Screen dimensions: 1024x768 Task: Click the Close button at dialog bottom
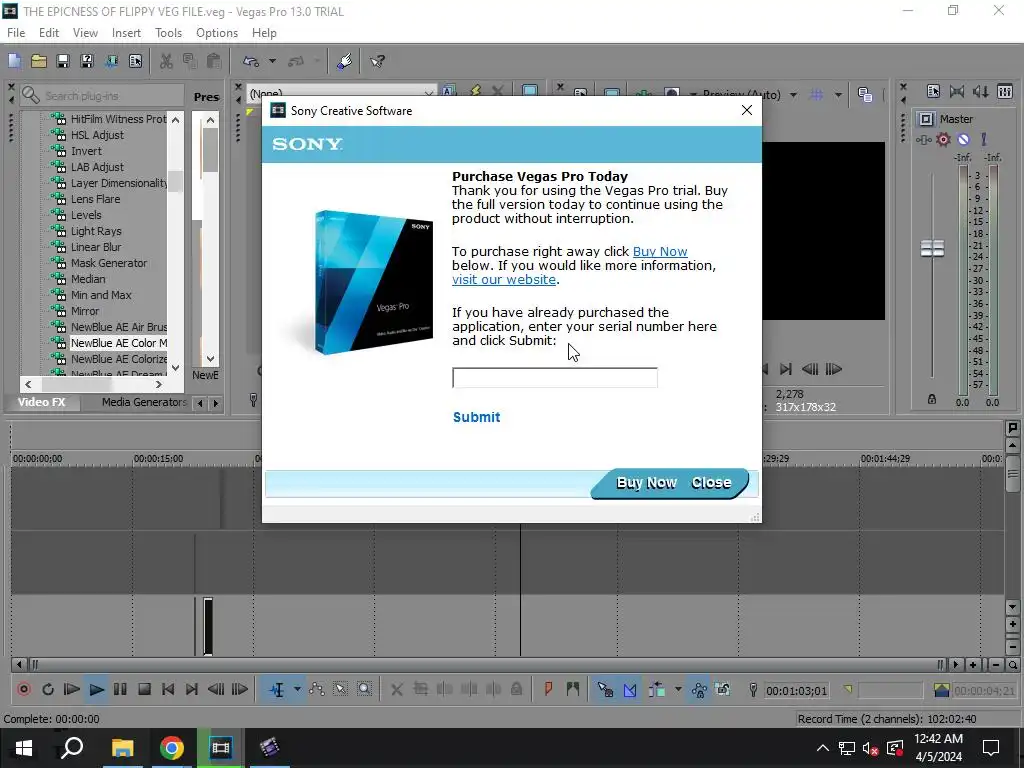pos(711,483)
